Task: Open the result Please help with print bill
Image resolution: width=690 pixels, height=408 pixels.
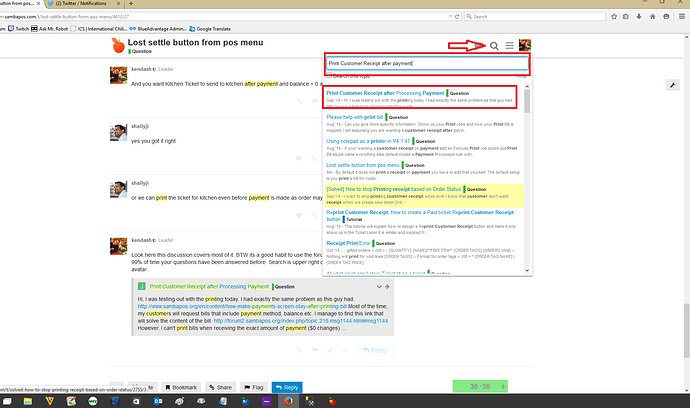Action: click(x=355, y=117)
